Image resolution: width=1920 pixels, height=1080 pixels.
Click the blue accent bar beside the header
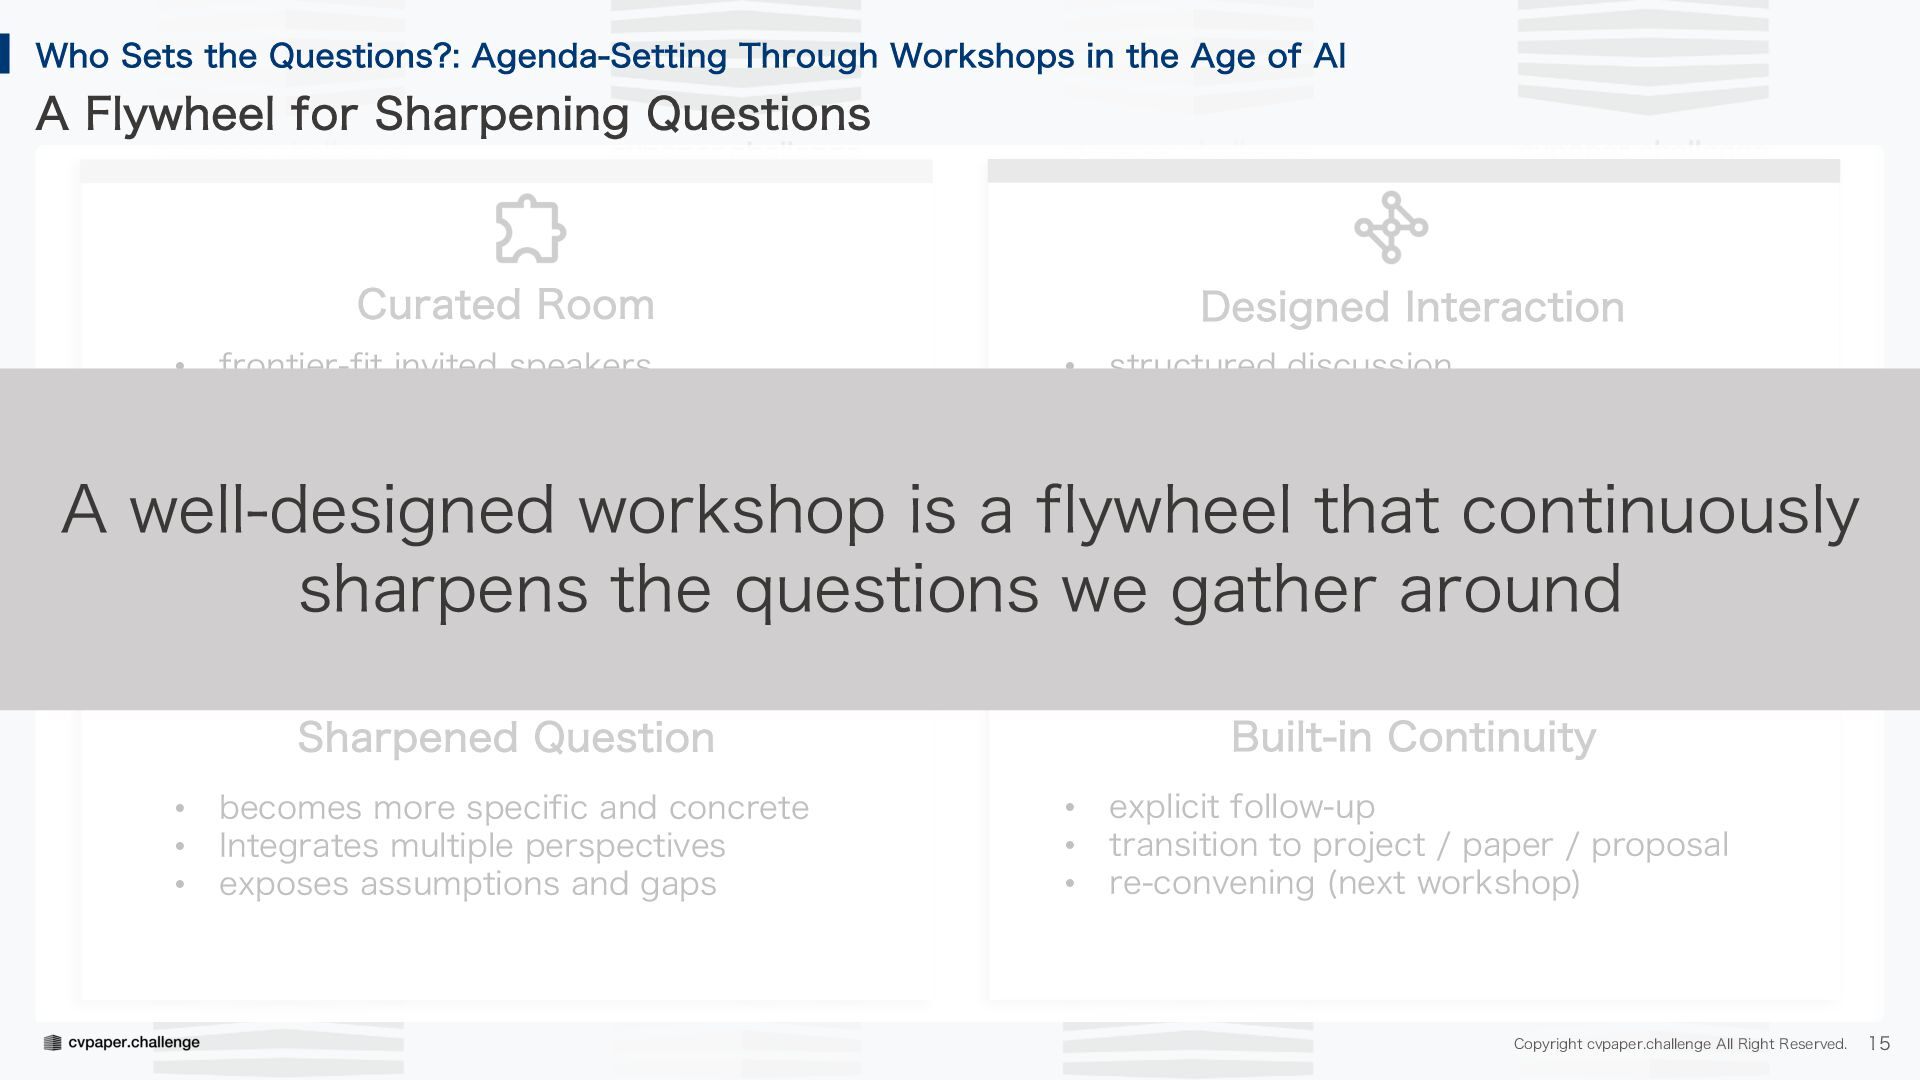coord(5,54)
